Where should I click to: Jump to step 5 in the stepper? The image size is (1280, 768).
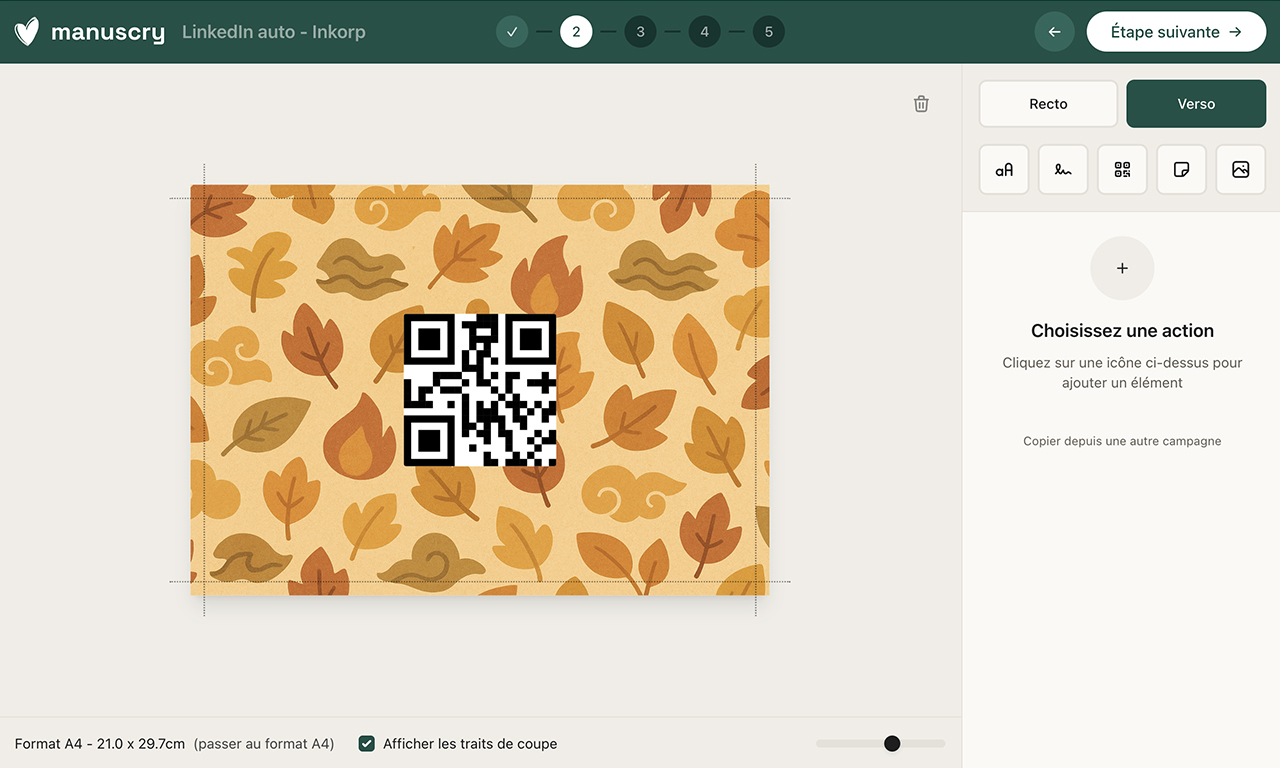(768, 32)
